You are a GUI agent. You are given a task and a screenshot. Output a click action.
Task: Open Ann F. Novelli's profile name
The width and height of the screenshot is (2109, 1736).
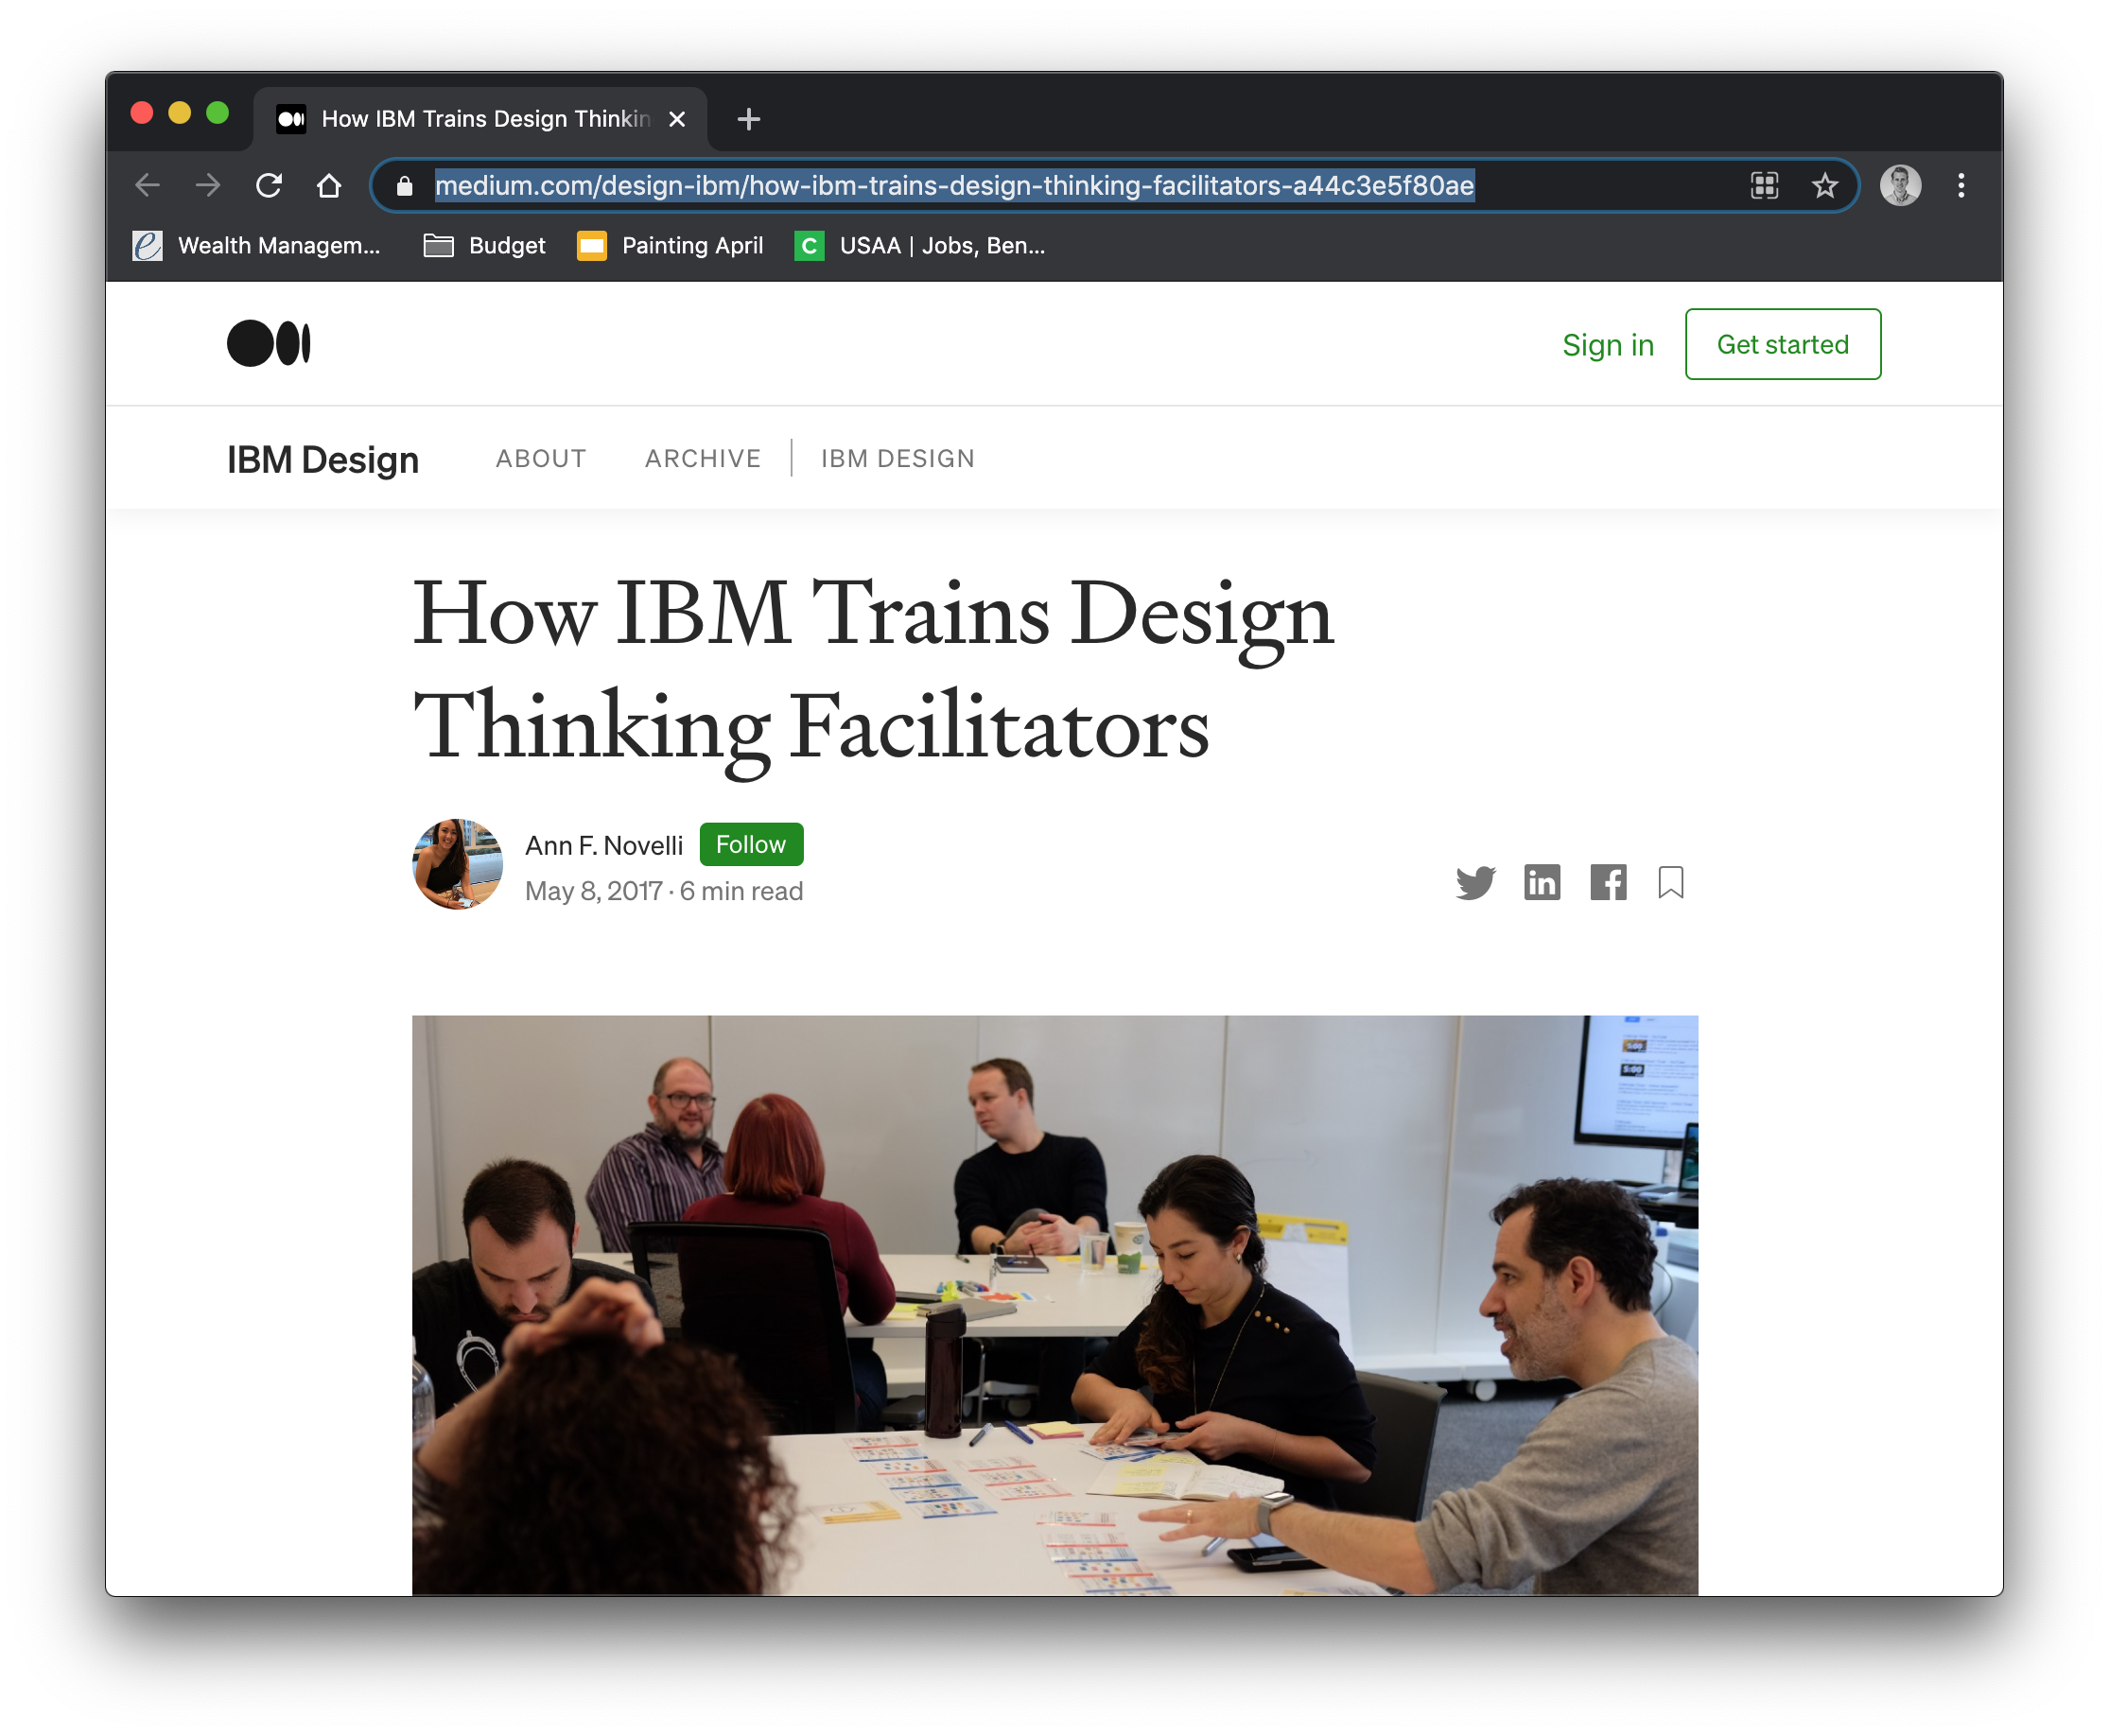coord(604,845)
